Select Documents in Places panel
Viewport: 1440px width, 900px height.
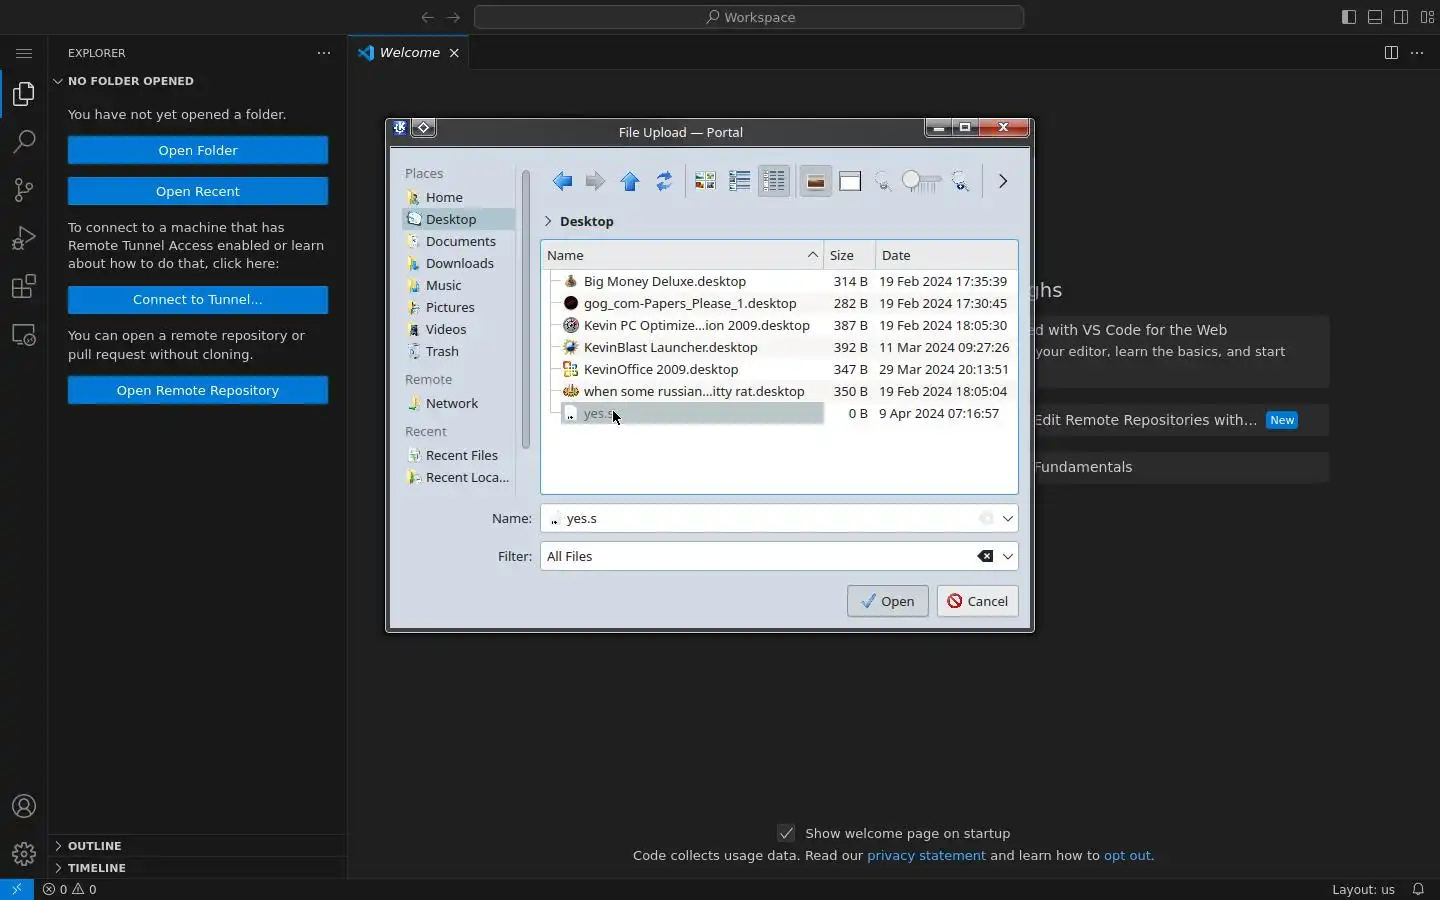pos(460,241)
